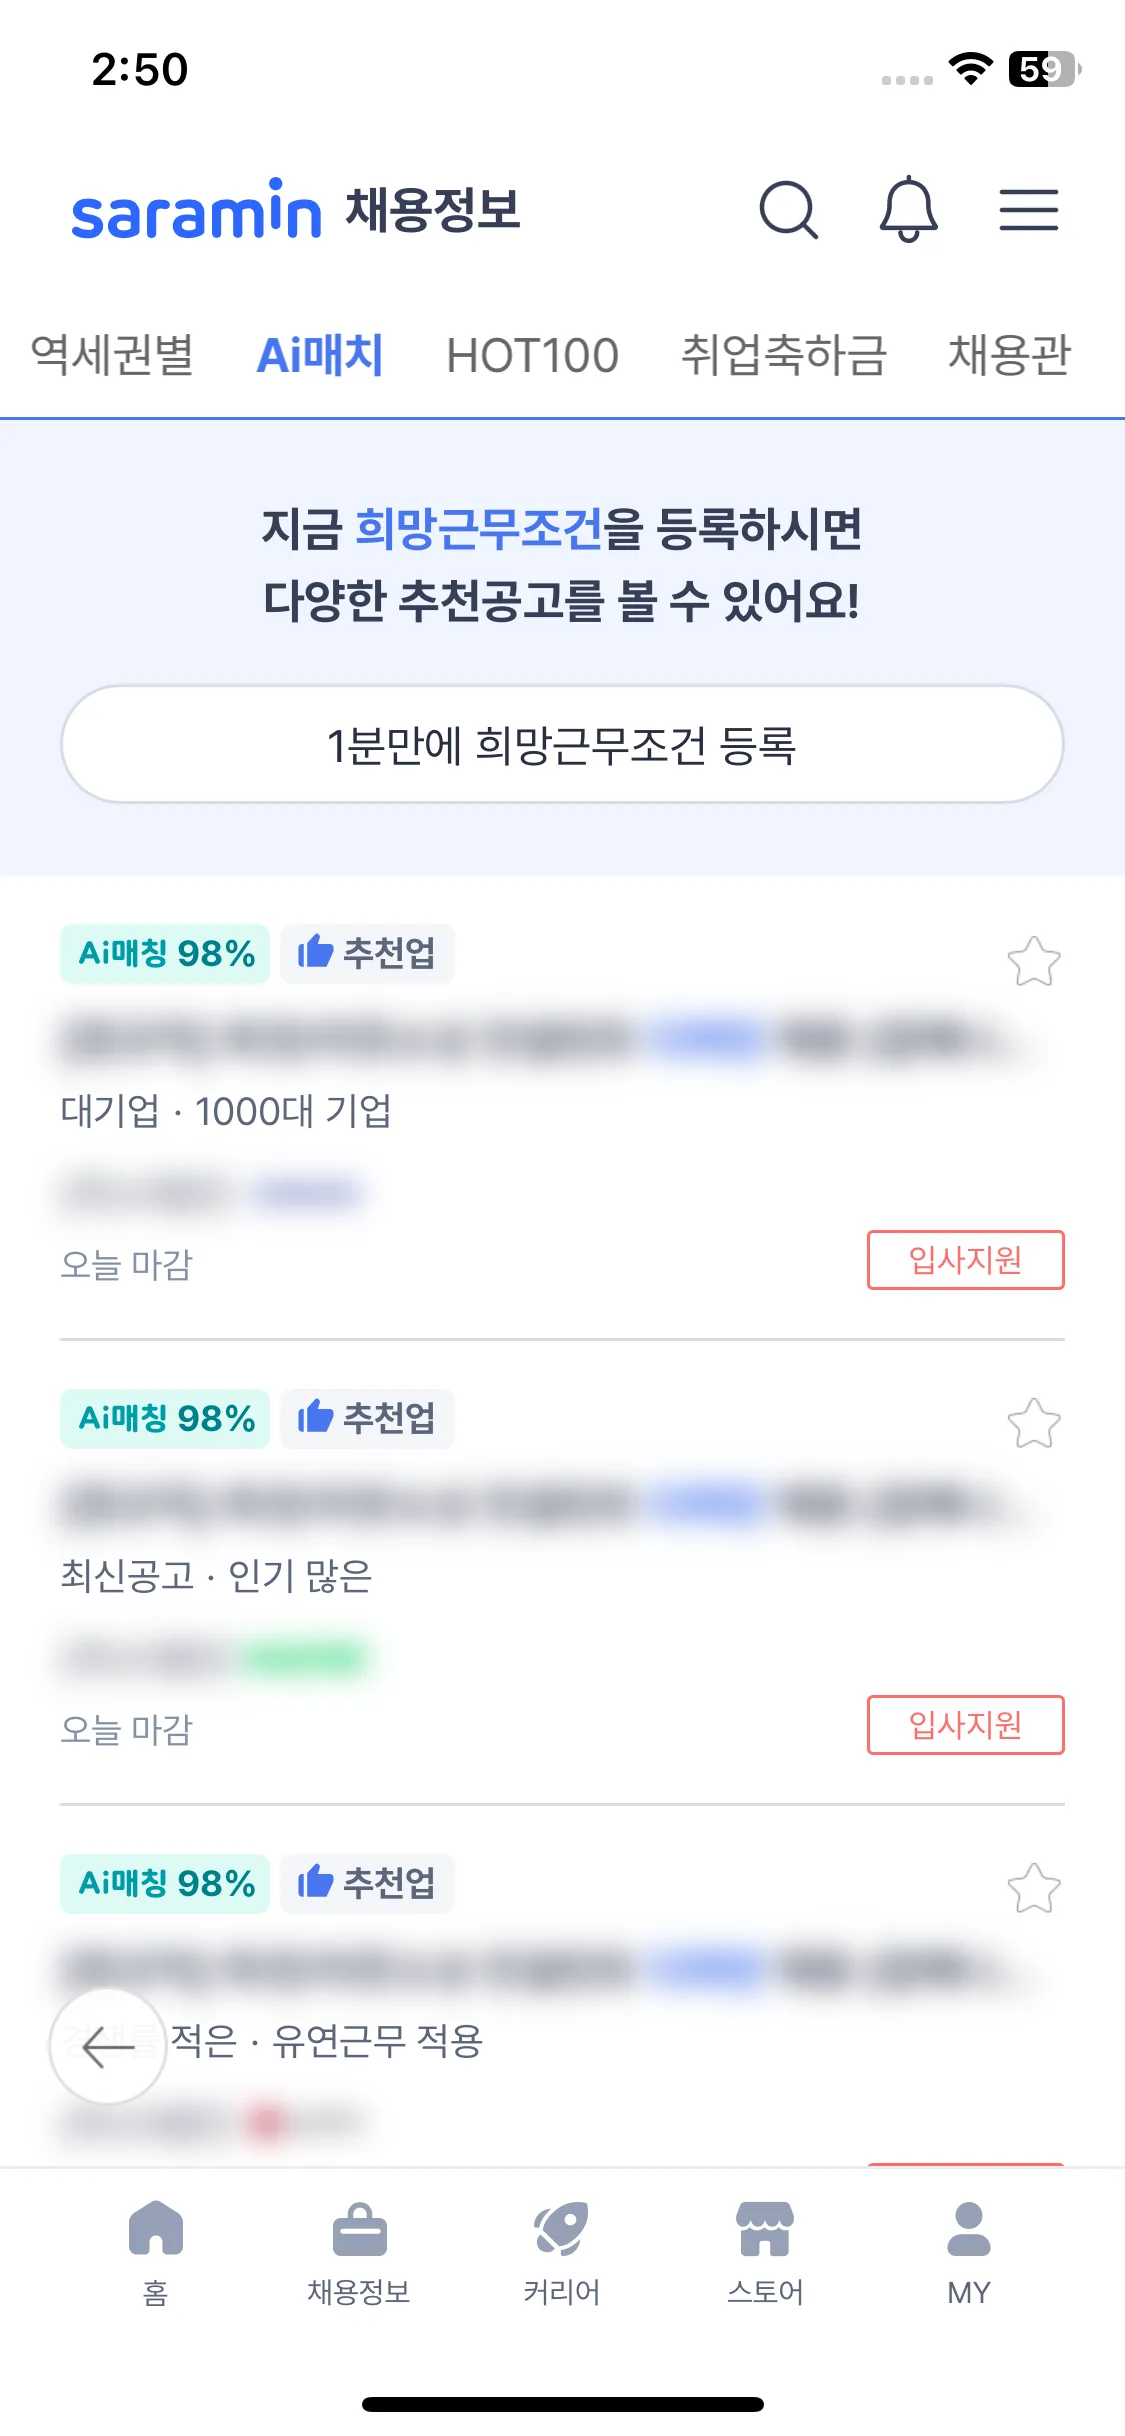Open the hamburger menu
The image size is (1125, 2436).
pyautogui.click(x=1028, y=210)
